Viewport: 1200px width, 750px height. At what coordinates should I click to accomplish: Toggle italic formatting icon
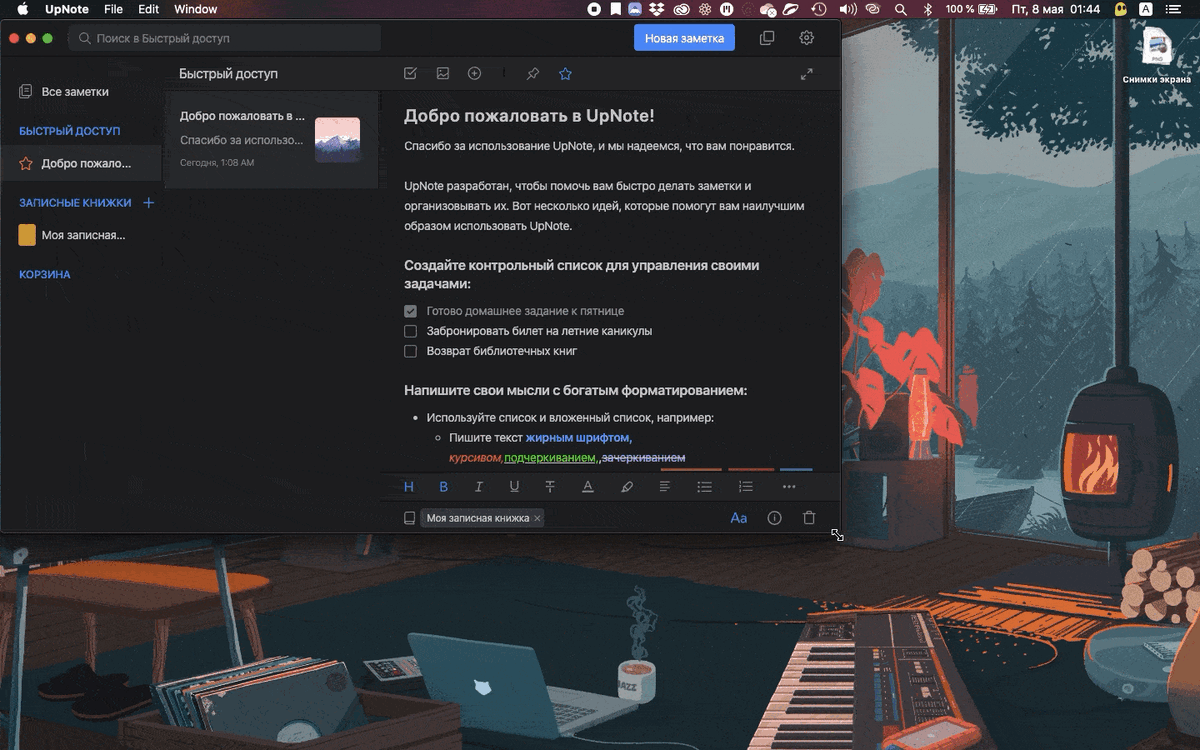coord(479,487)
